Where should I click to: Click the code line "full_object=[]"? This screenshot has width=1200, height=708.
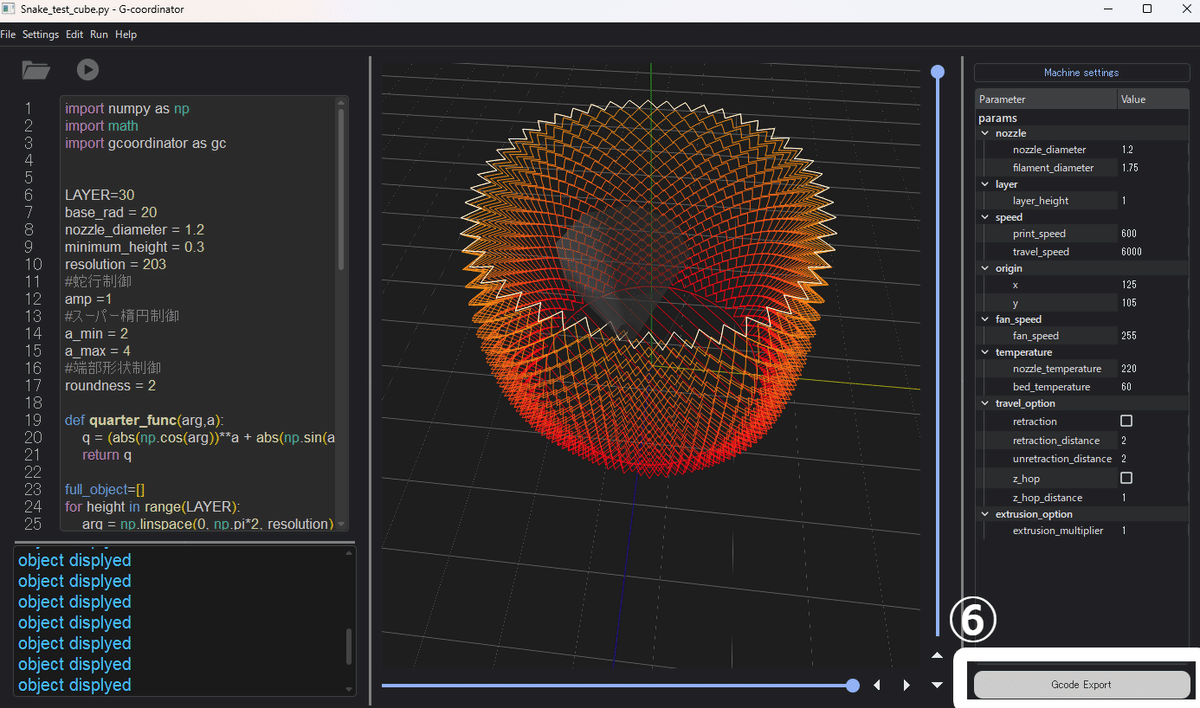tap(105, 489)
